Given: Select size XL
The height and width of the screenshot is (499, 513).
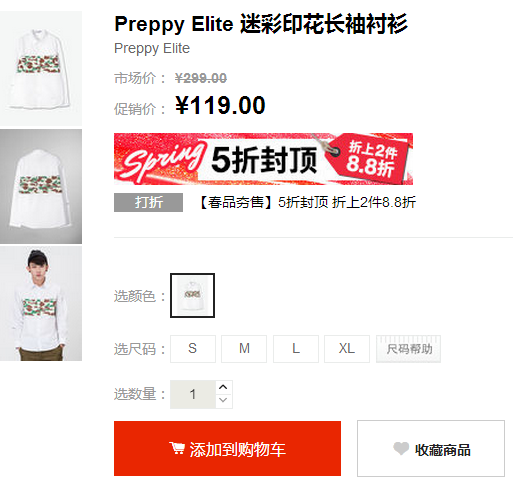Looking at the screenshot, I should (347, 349).
